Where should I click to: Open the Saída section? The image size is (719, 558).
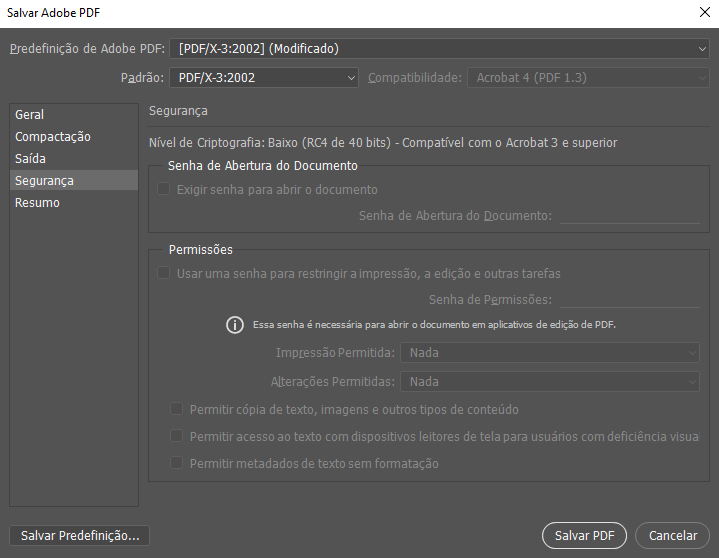[31, 159]
